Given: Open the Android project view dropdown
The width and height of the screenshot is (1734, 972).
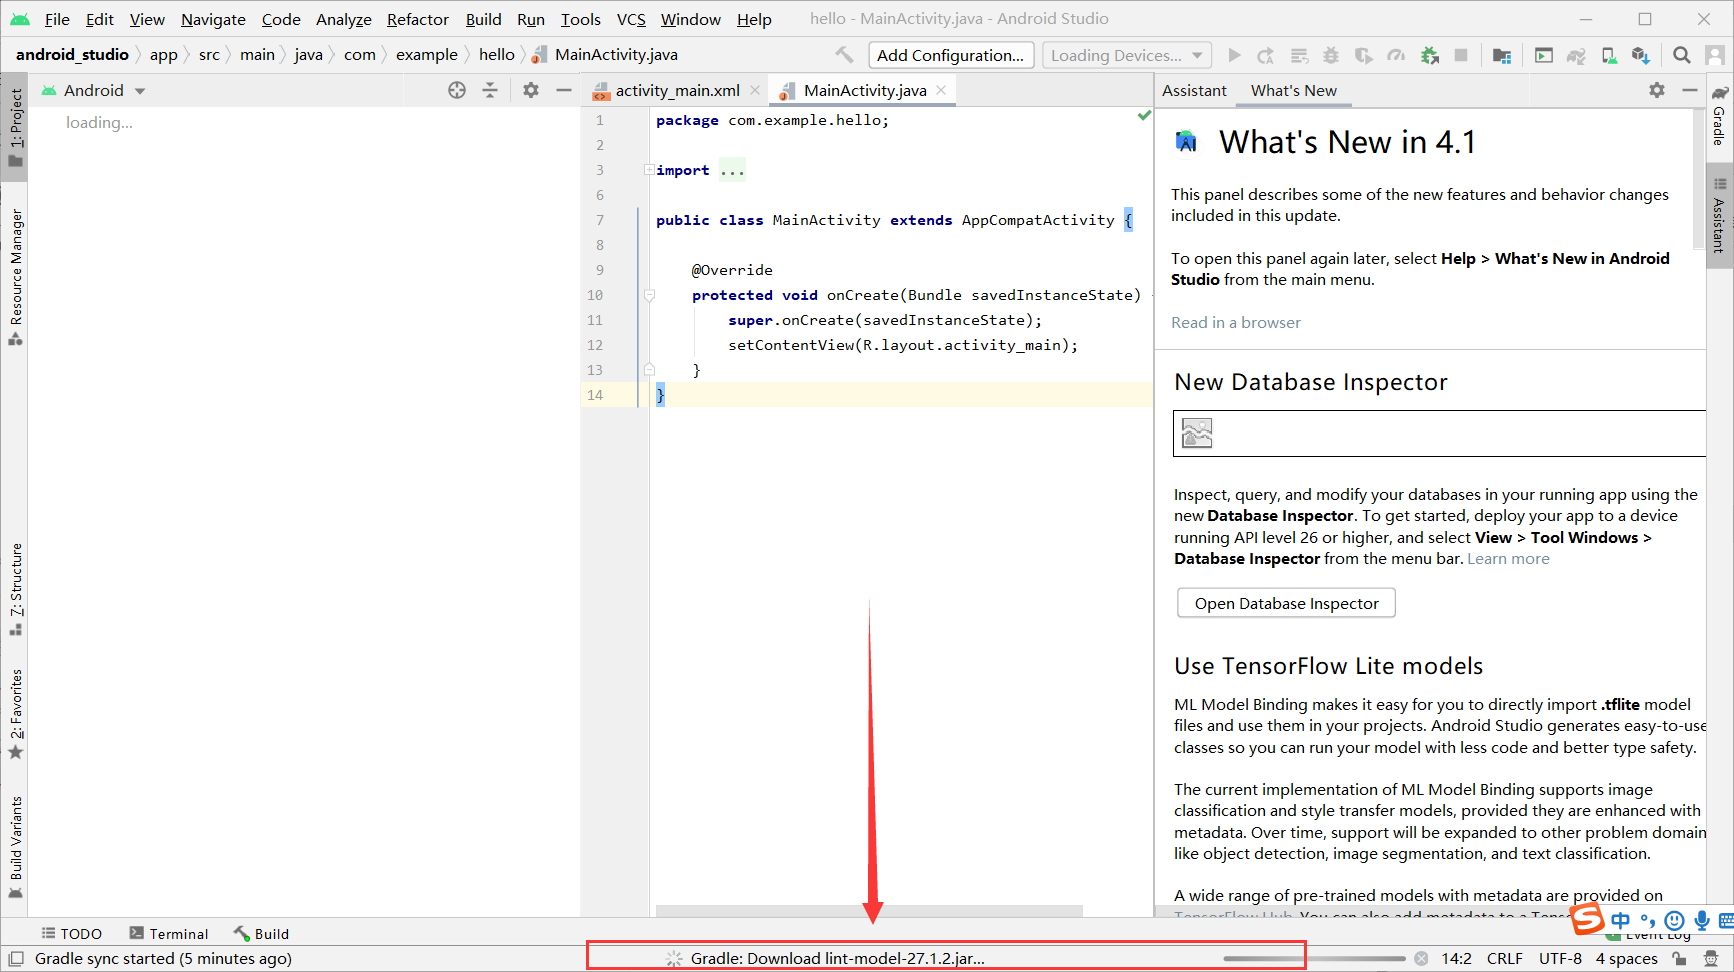Looking at the screenshot, I should point(94,90).
